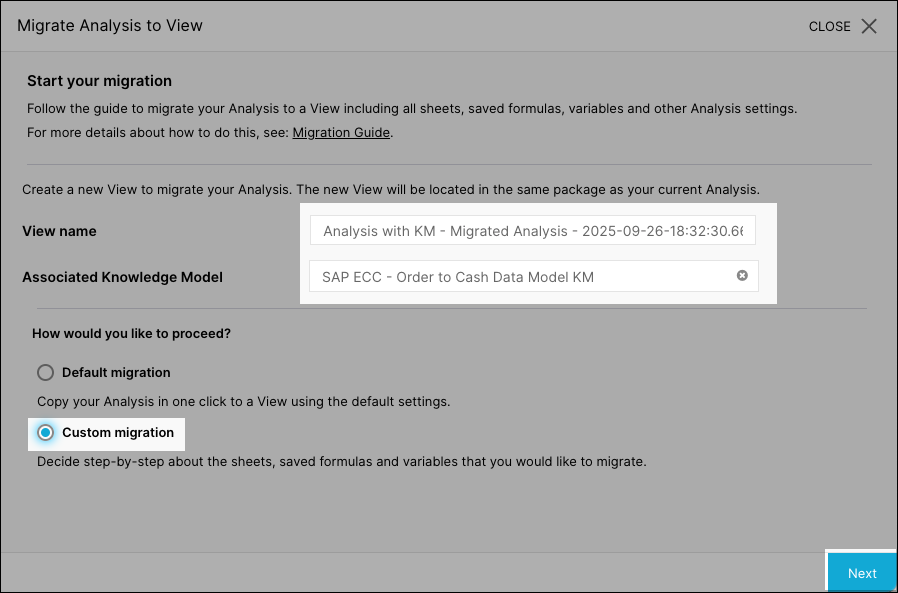Image resolution: width=898 pixels, height=593 pixels.
Task: Click the "Create a new View" instruction text
Action: pyautogui.click(x=391, y=189)
